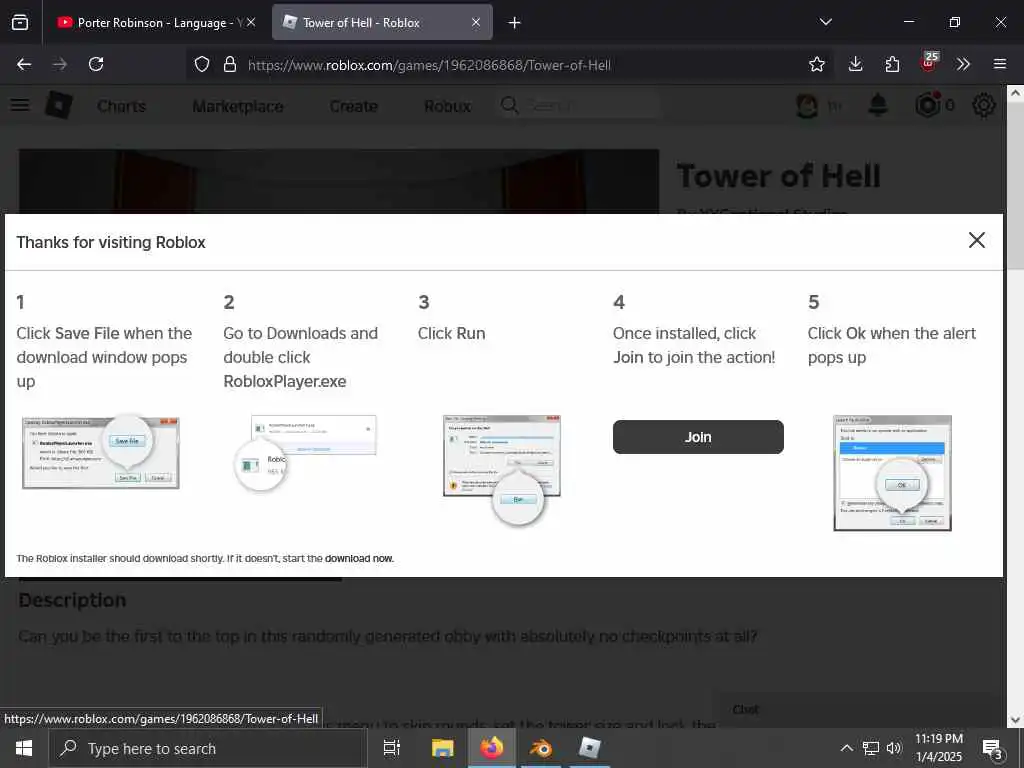Open the Roblox hamburger navigation menu
1024x768 pixels.
20,105
